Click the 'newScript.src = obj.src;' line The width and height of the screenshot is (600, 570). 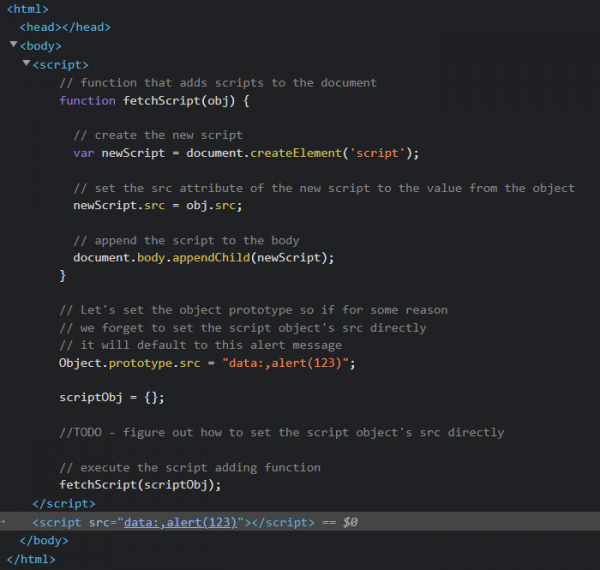click(x=158, y=205)
